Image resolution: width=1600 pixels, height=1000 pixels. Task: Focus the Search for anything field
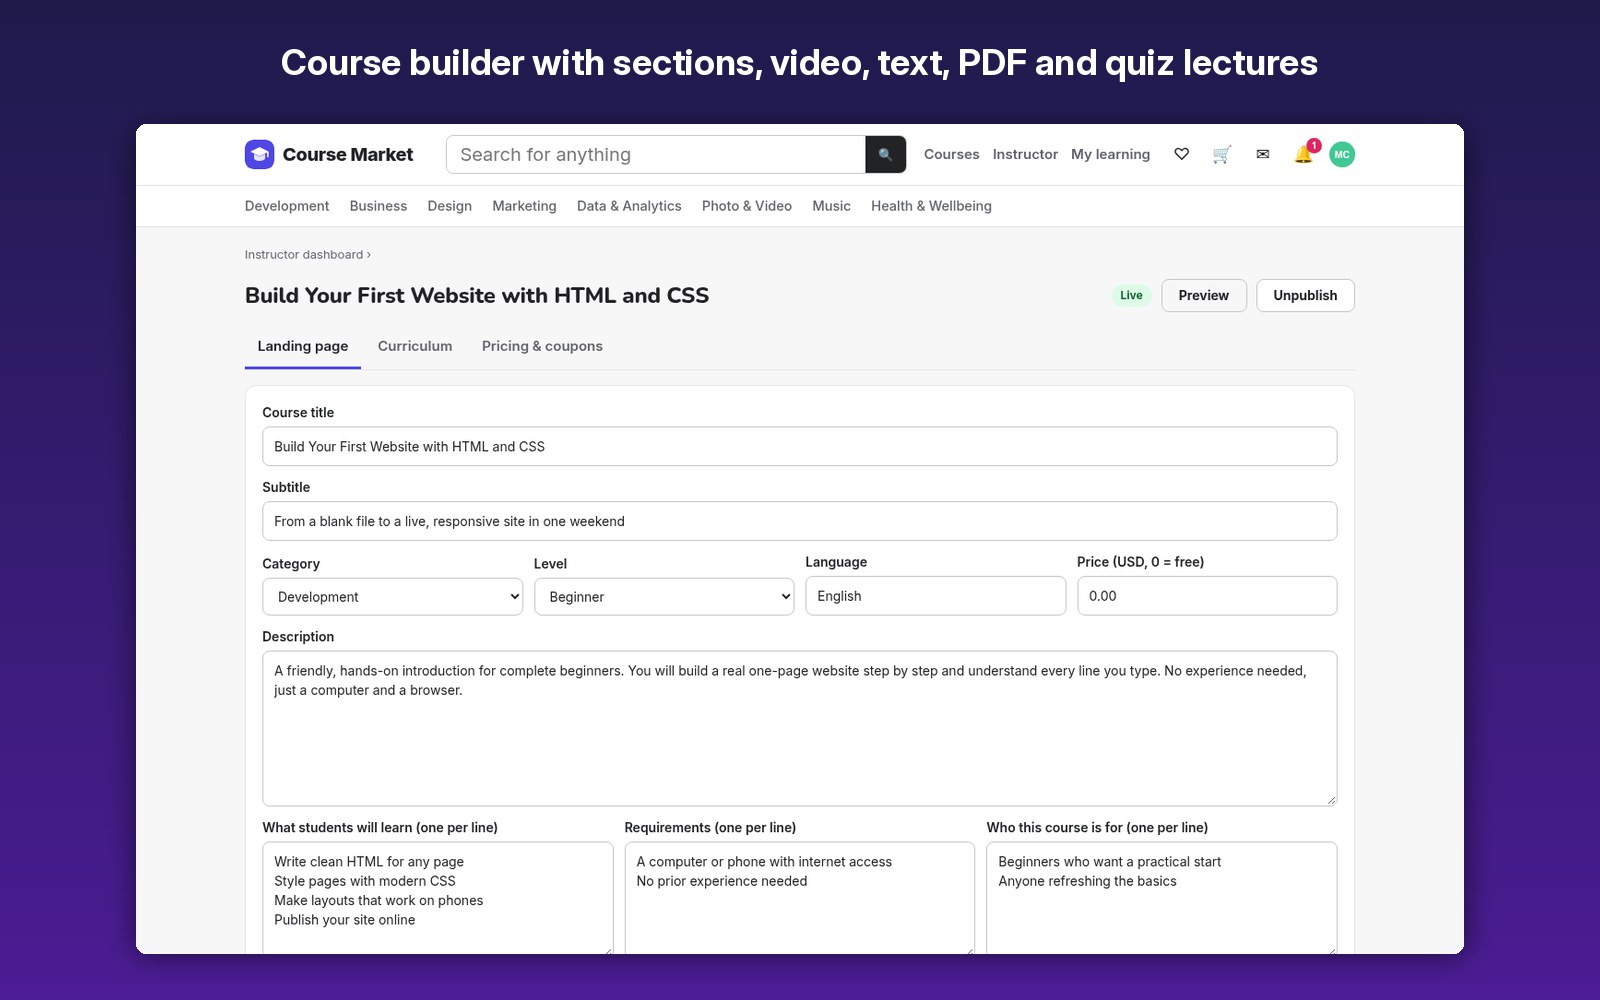tap(656, 154)
